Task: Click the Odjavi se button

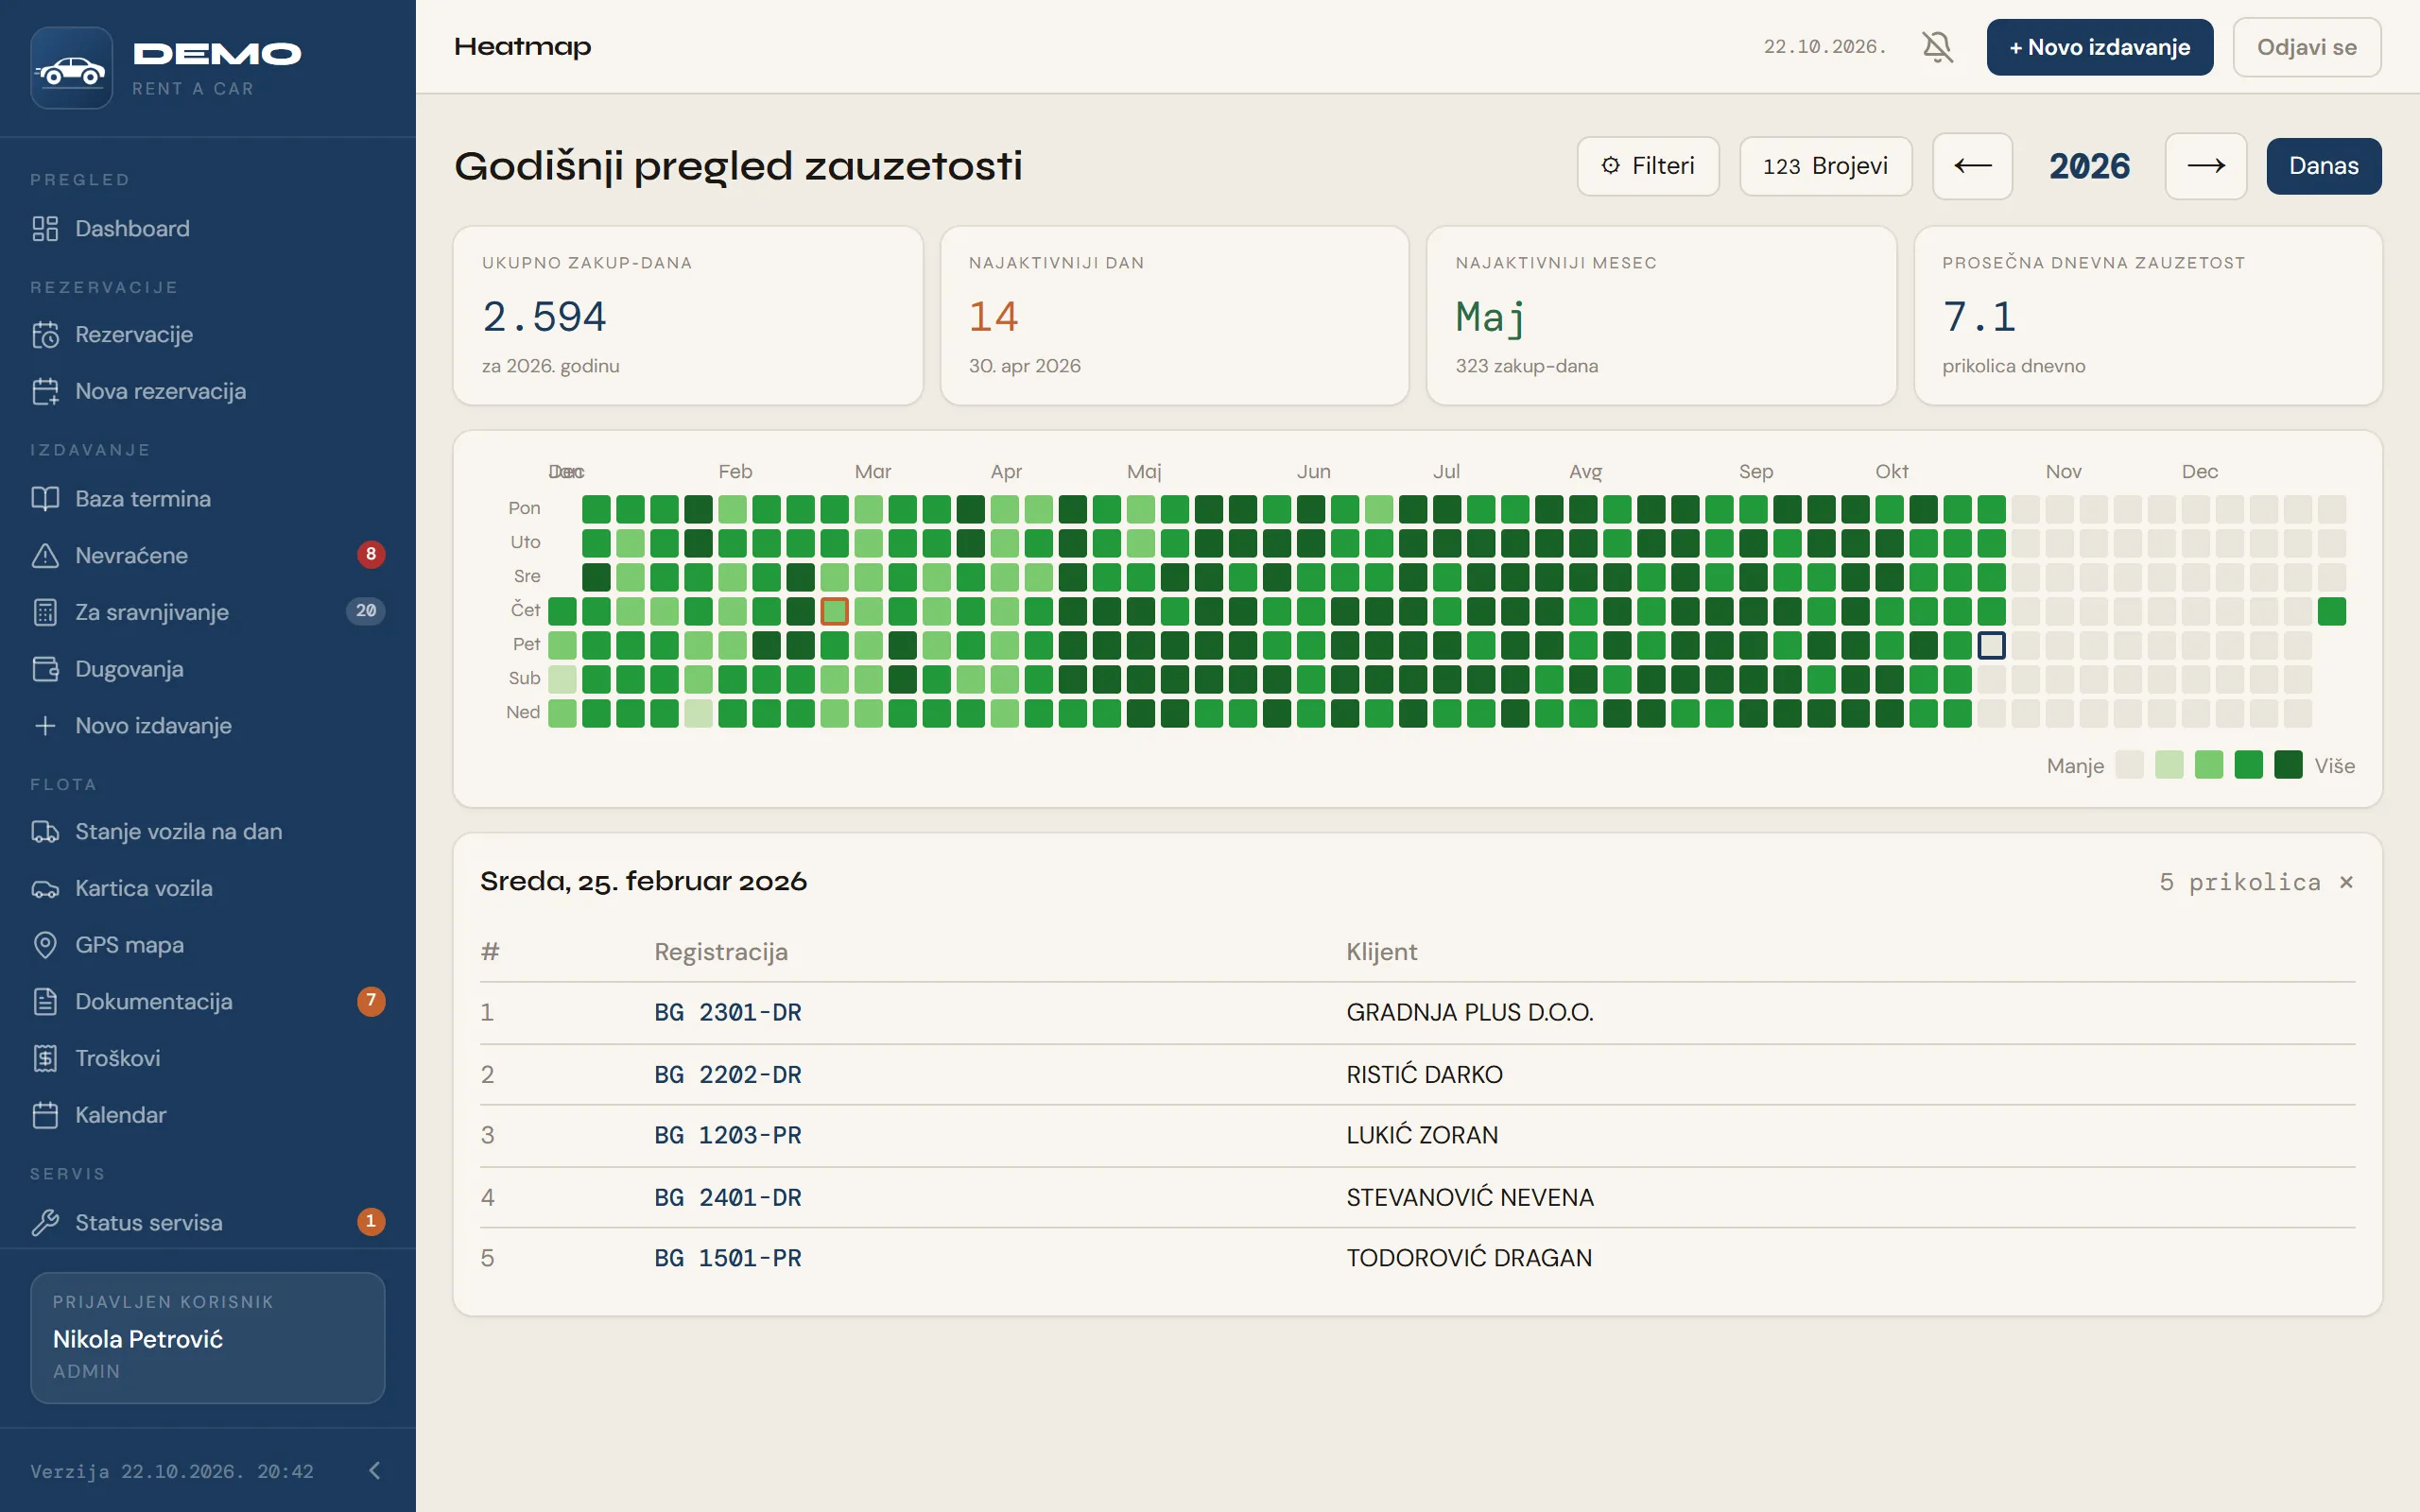Action: pyautogui.click(x=2306, y=47)
